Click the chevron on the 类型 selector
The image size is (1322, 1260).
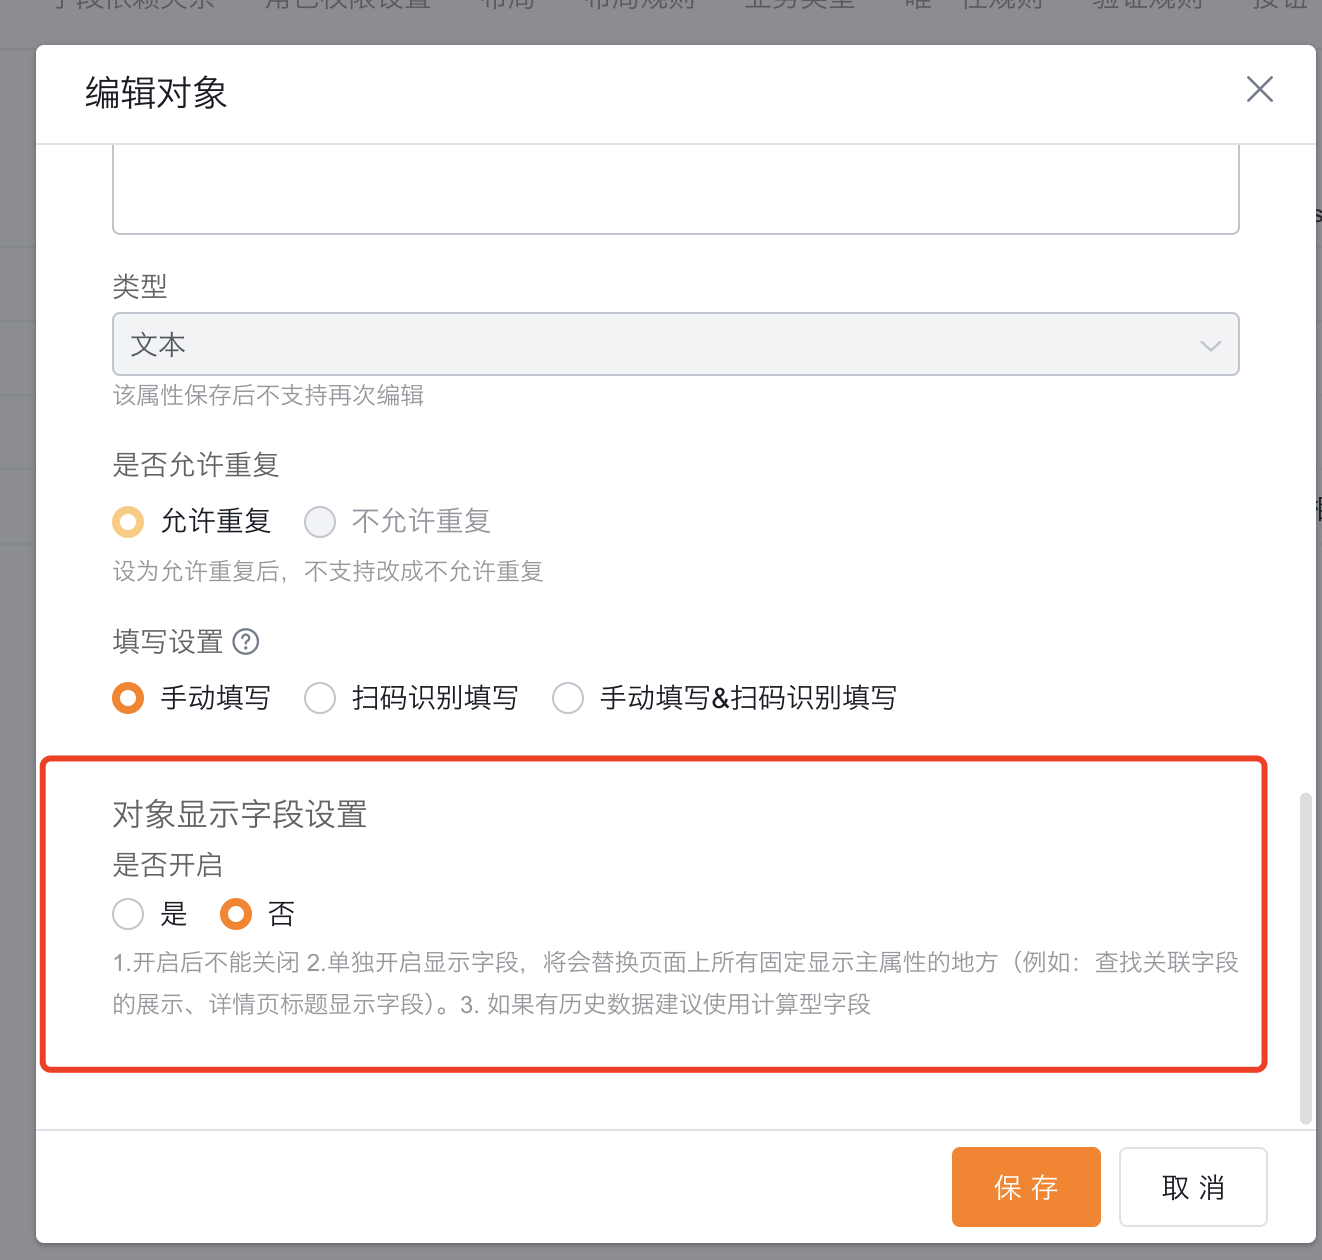[x=1210, y=344]
